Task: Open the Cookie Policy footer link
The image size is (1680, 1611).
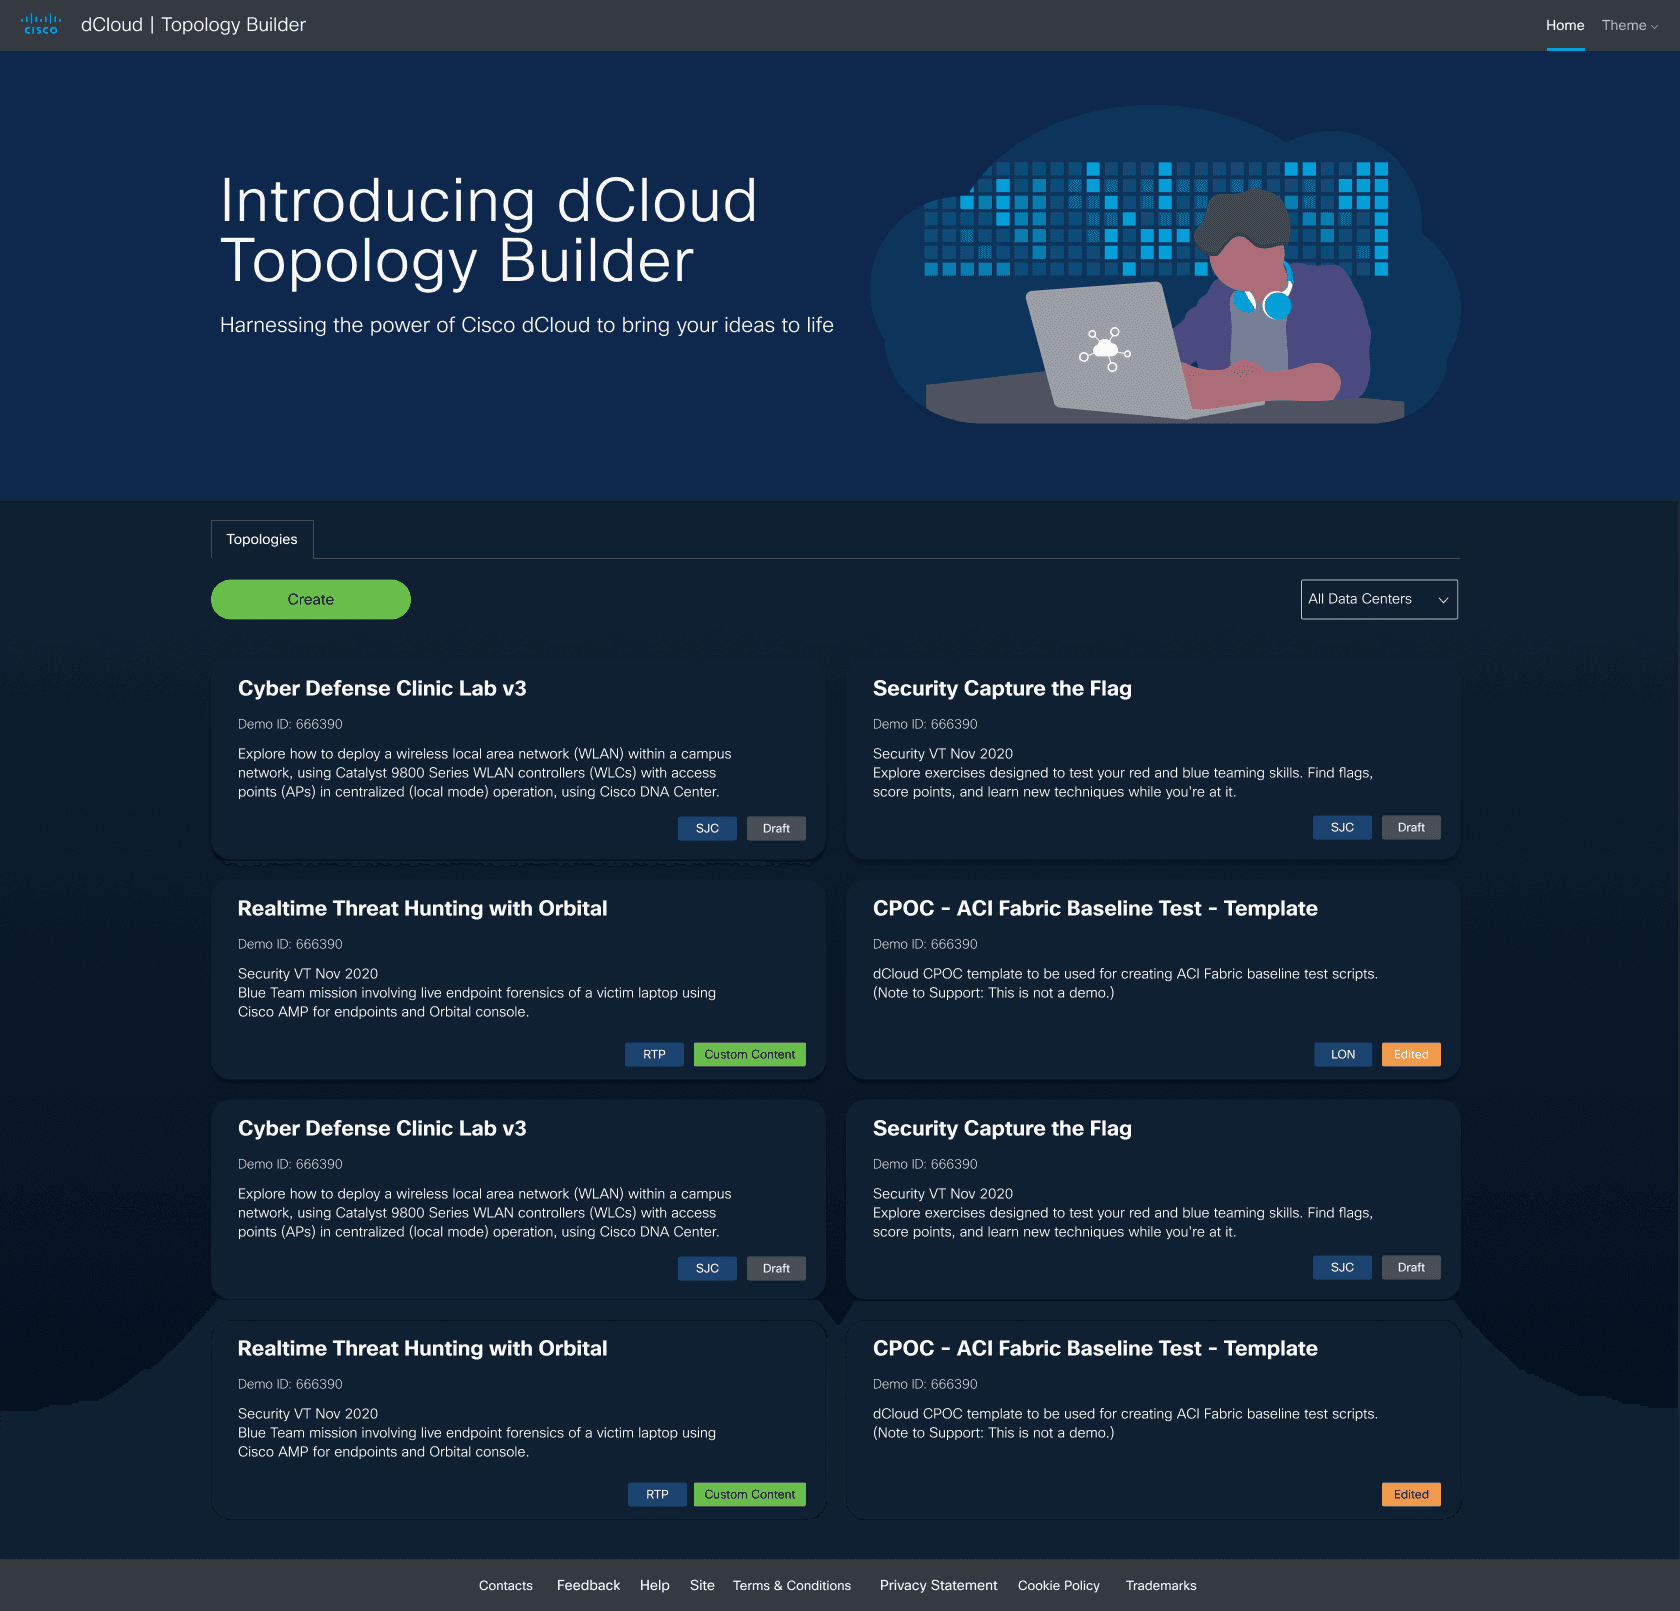Action: [1059, 1585]
